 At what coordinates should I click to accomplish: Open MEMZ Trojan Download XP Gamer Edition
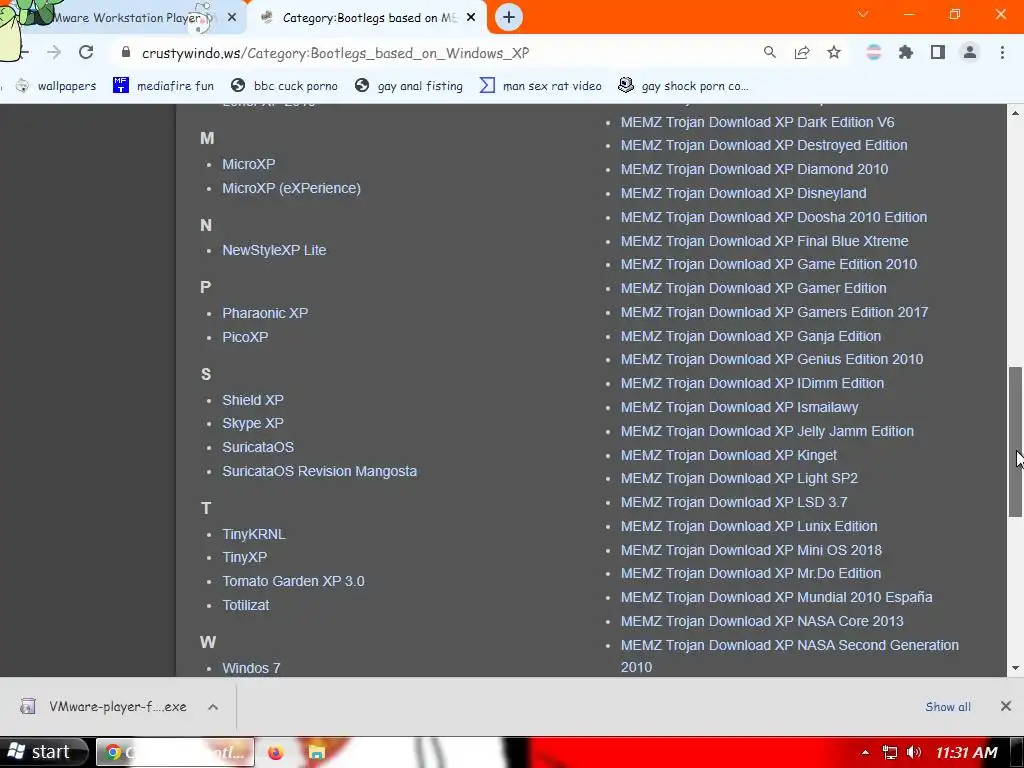tap(754, 288)
